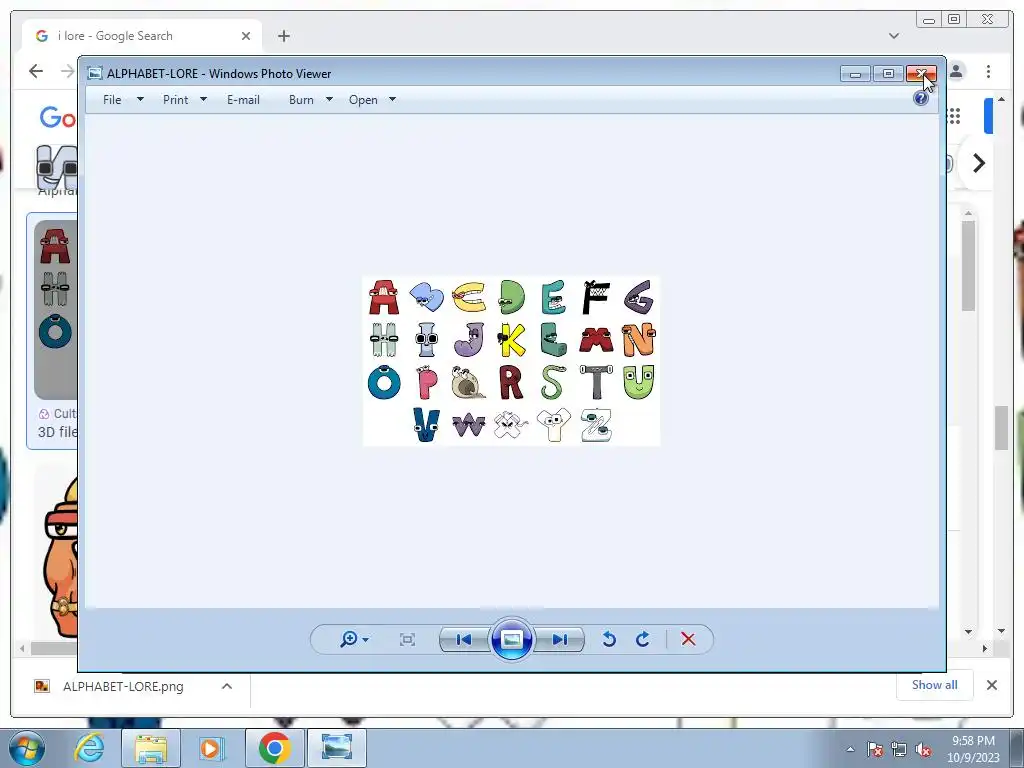This screenshot has height=768, width=1024.
Task: Close the Photo Viewer window
Action: click(921, 74)
